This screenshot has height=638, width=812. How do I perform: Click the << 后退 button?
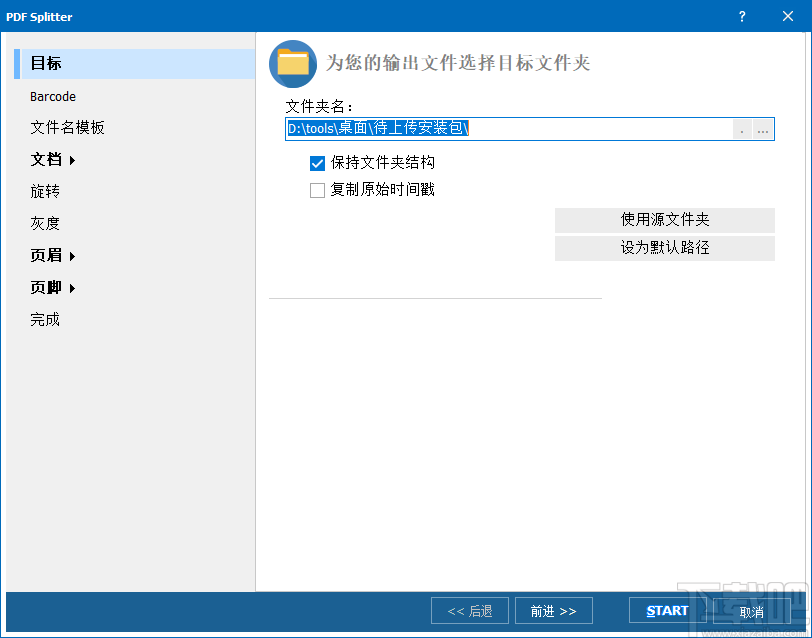click(468, 610)
